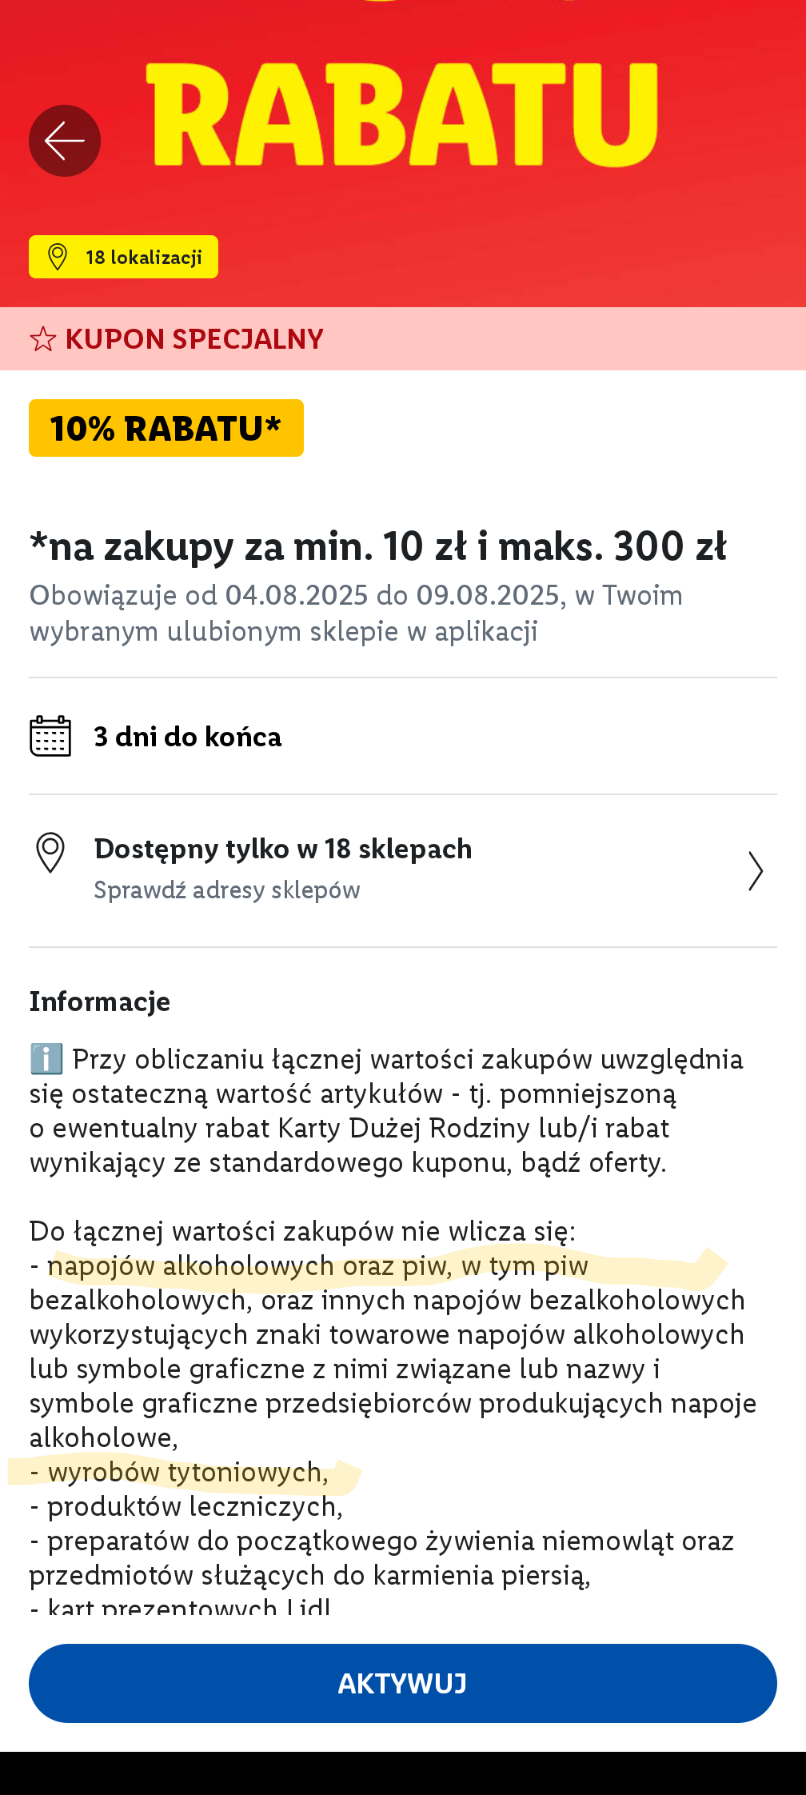Tap highlighted "wyrobów tytoniowych" line

188,1472
